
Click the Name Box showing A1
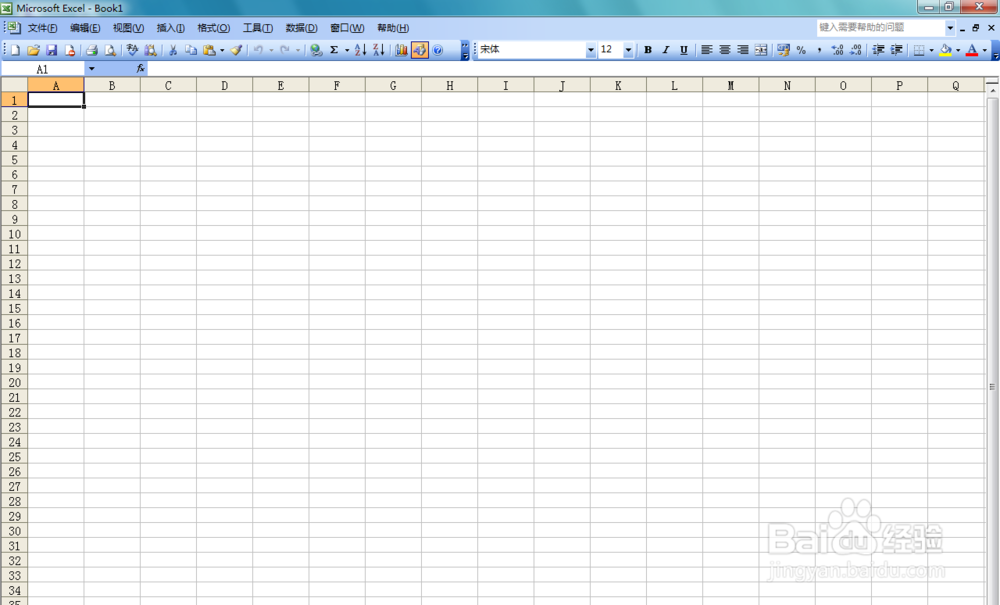tap(43, 69)
